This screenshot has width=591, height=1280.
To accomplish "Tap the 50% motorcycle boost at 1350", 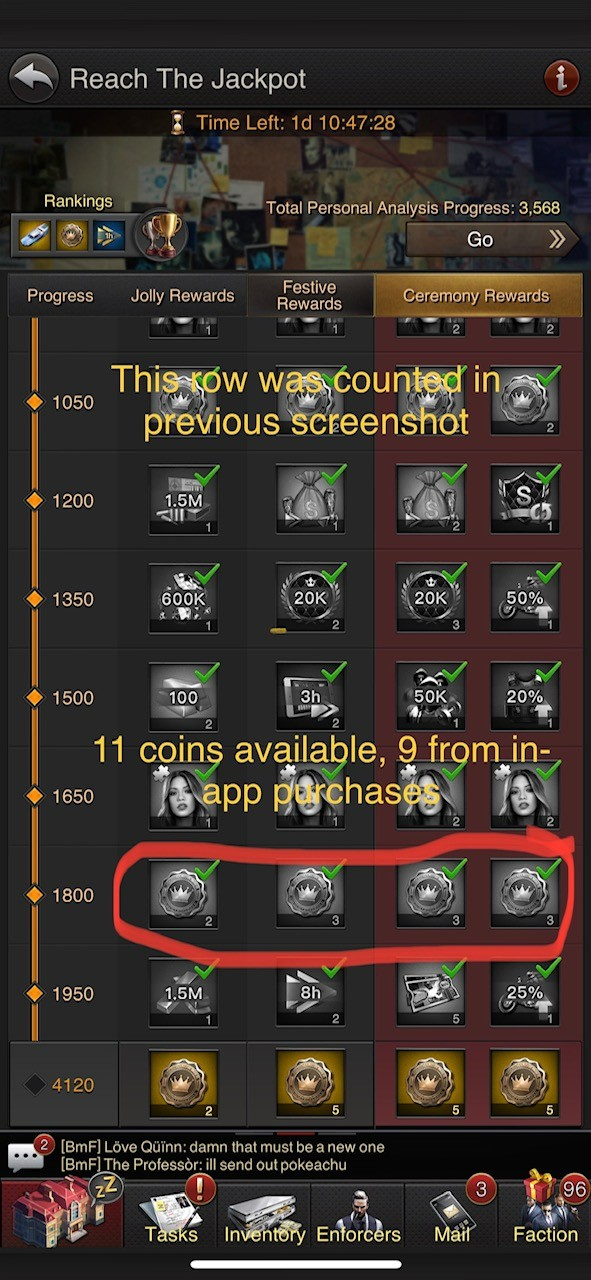I will click(525, 600).
